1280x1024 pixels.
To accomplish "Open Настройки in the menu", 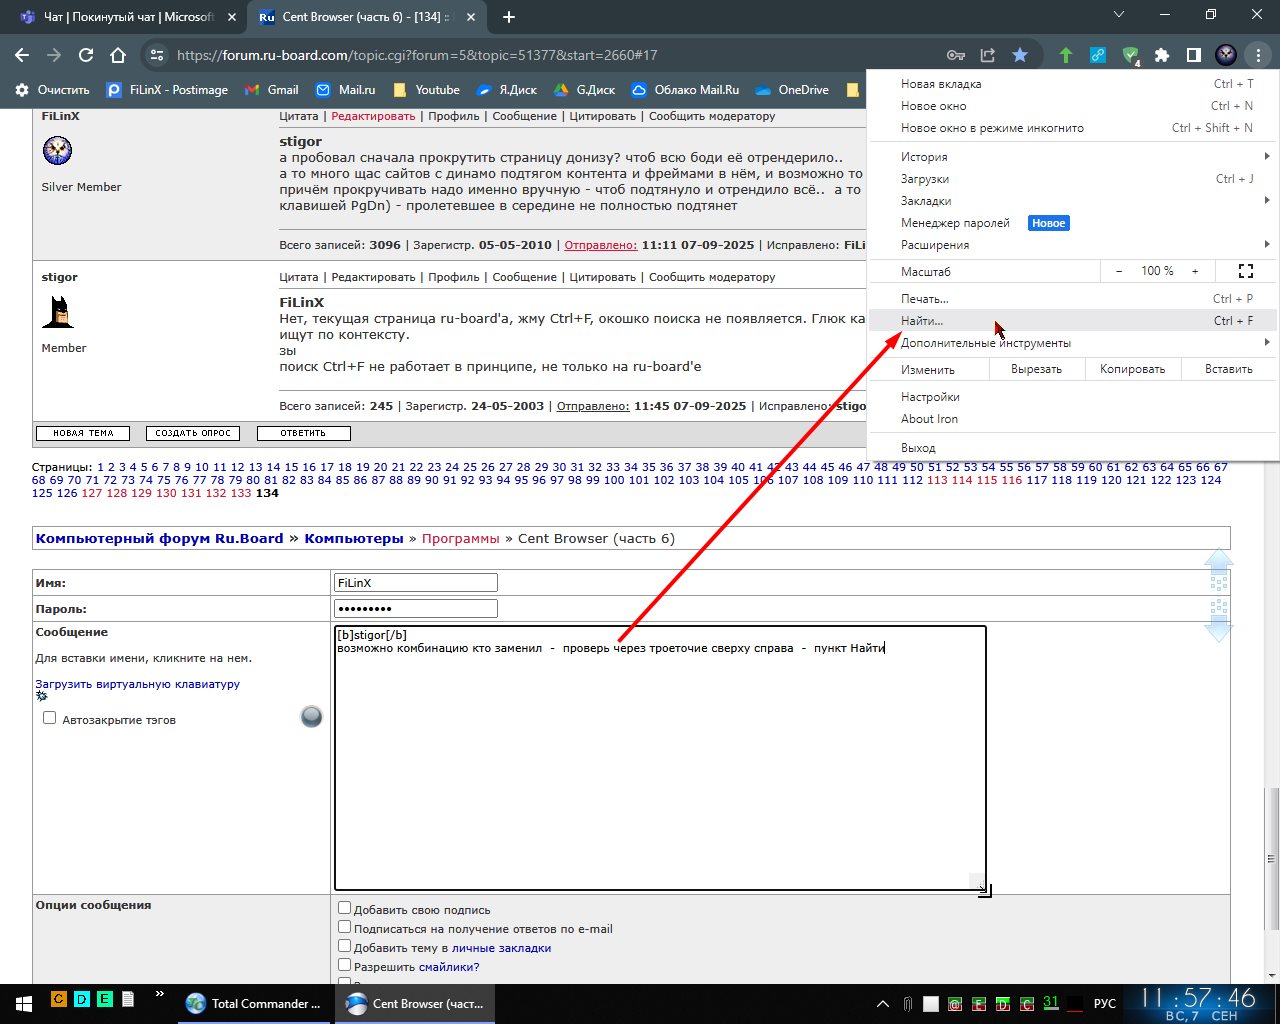I will pyautogui.click(x=1073, y=397).
